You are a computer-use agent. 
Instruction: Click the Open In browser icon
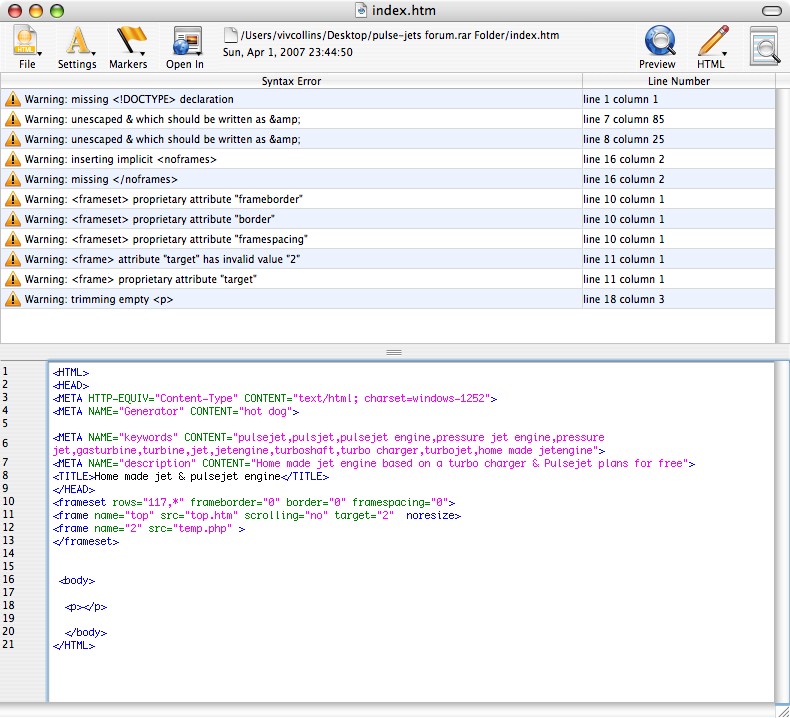pyautogui.click(x=185, y=46)
